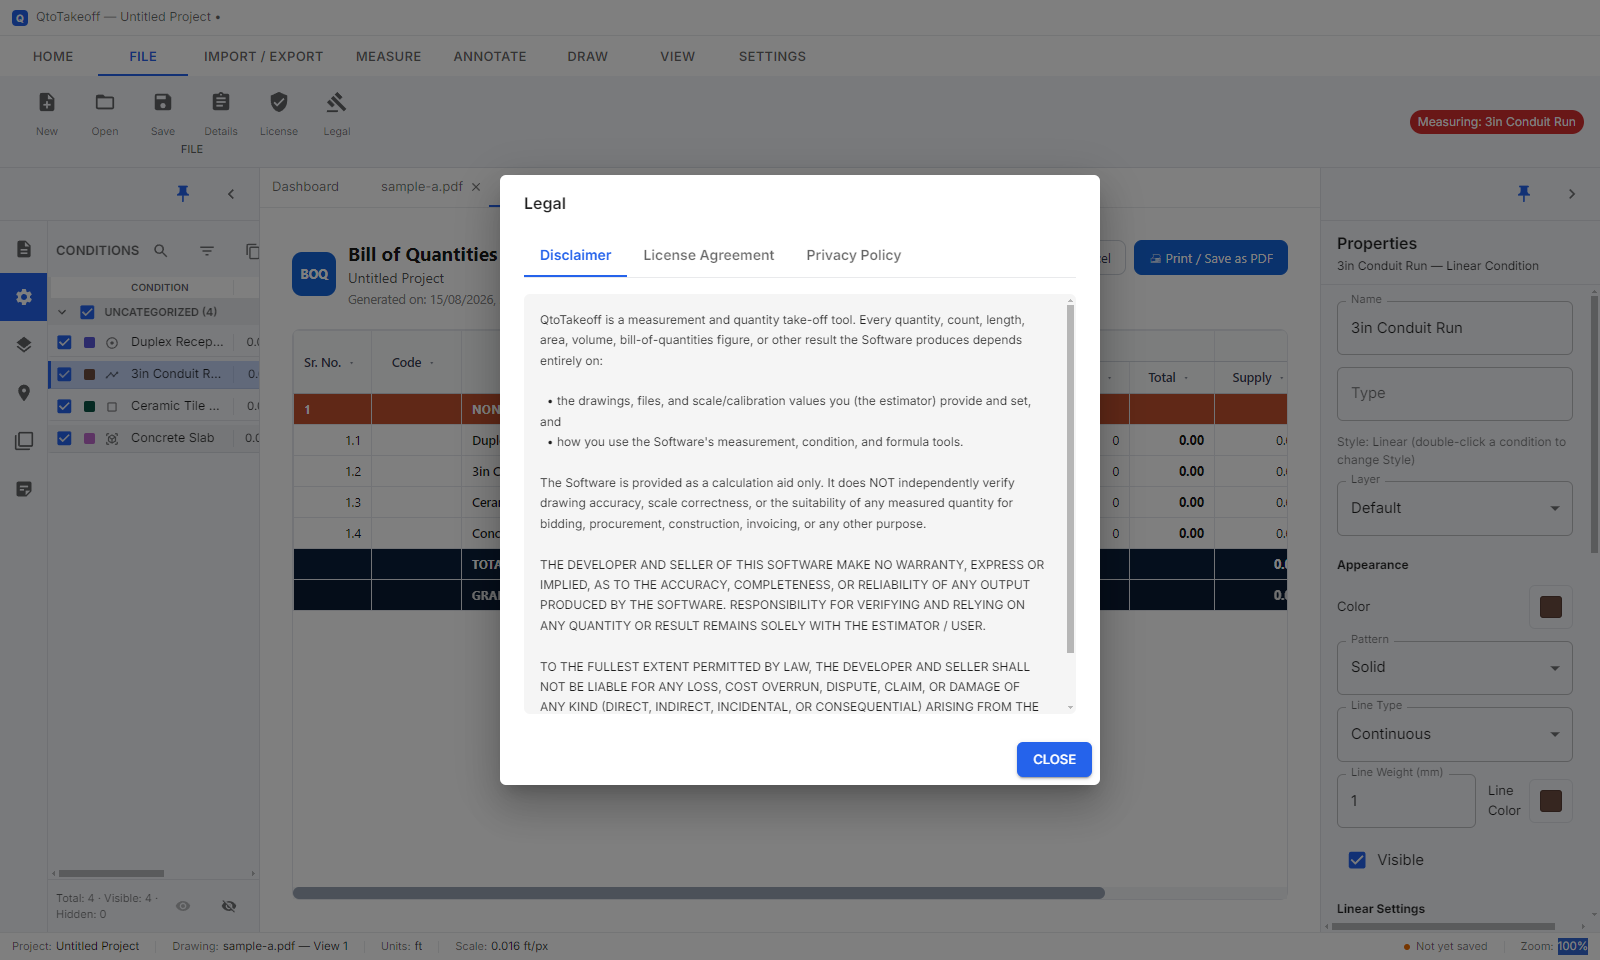This screenshot has height=960, width=1600.
Task: Open the License shield icon
Action: (x=279, y=102)
